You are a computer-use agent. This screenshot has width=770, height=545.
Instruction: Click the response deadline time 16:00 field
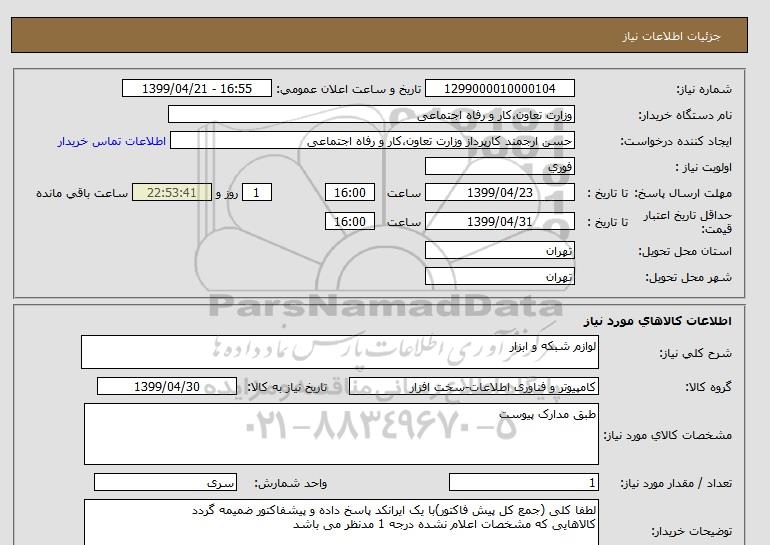pos(350,192)
